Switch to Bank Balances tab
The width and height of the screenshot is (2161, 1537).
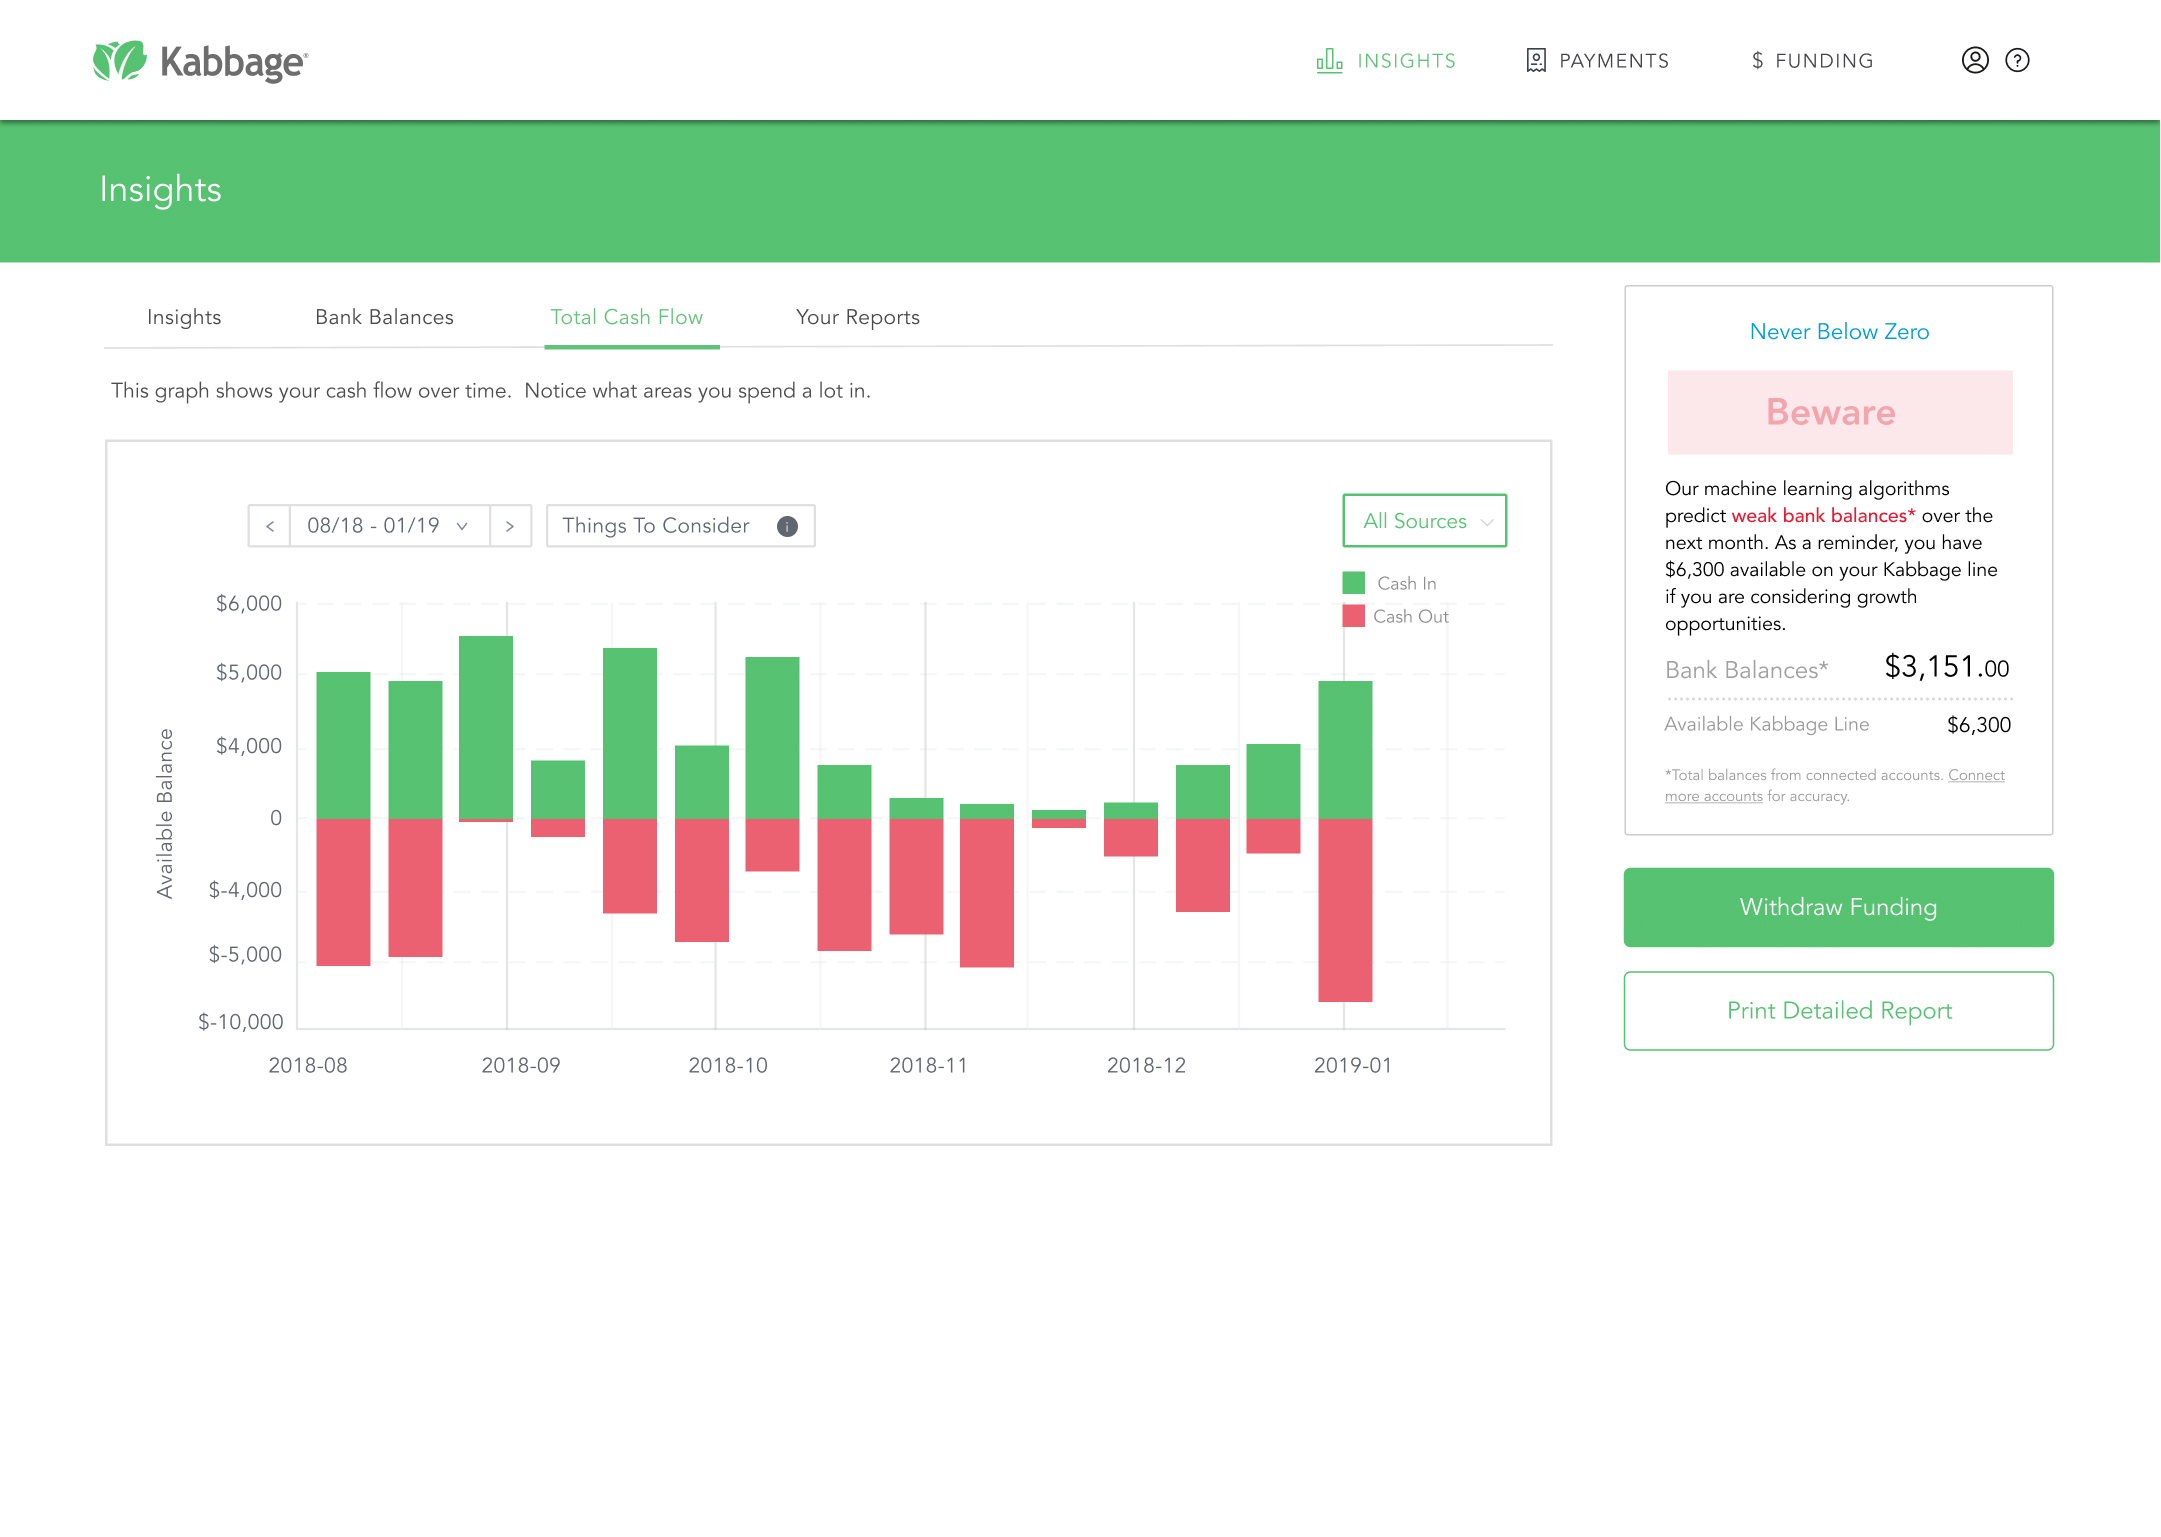coord(384,317)
